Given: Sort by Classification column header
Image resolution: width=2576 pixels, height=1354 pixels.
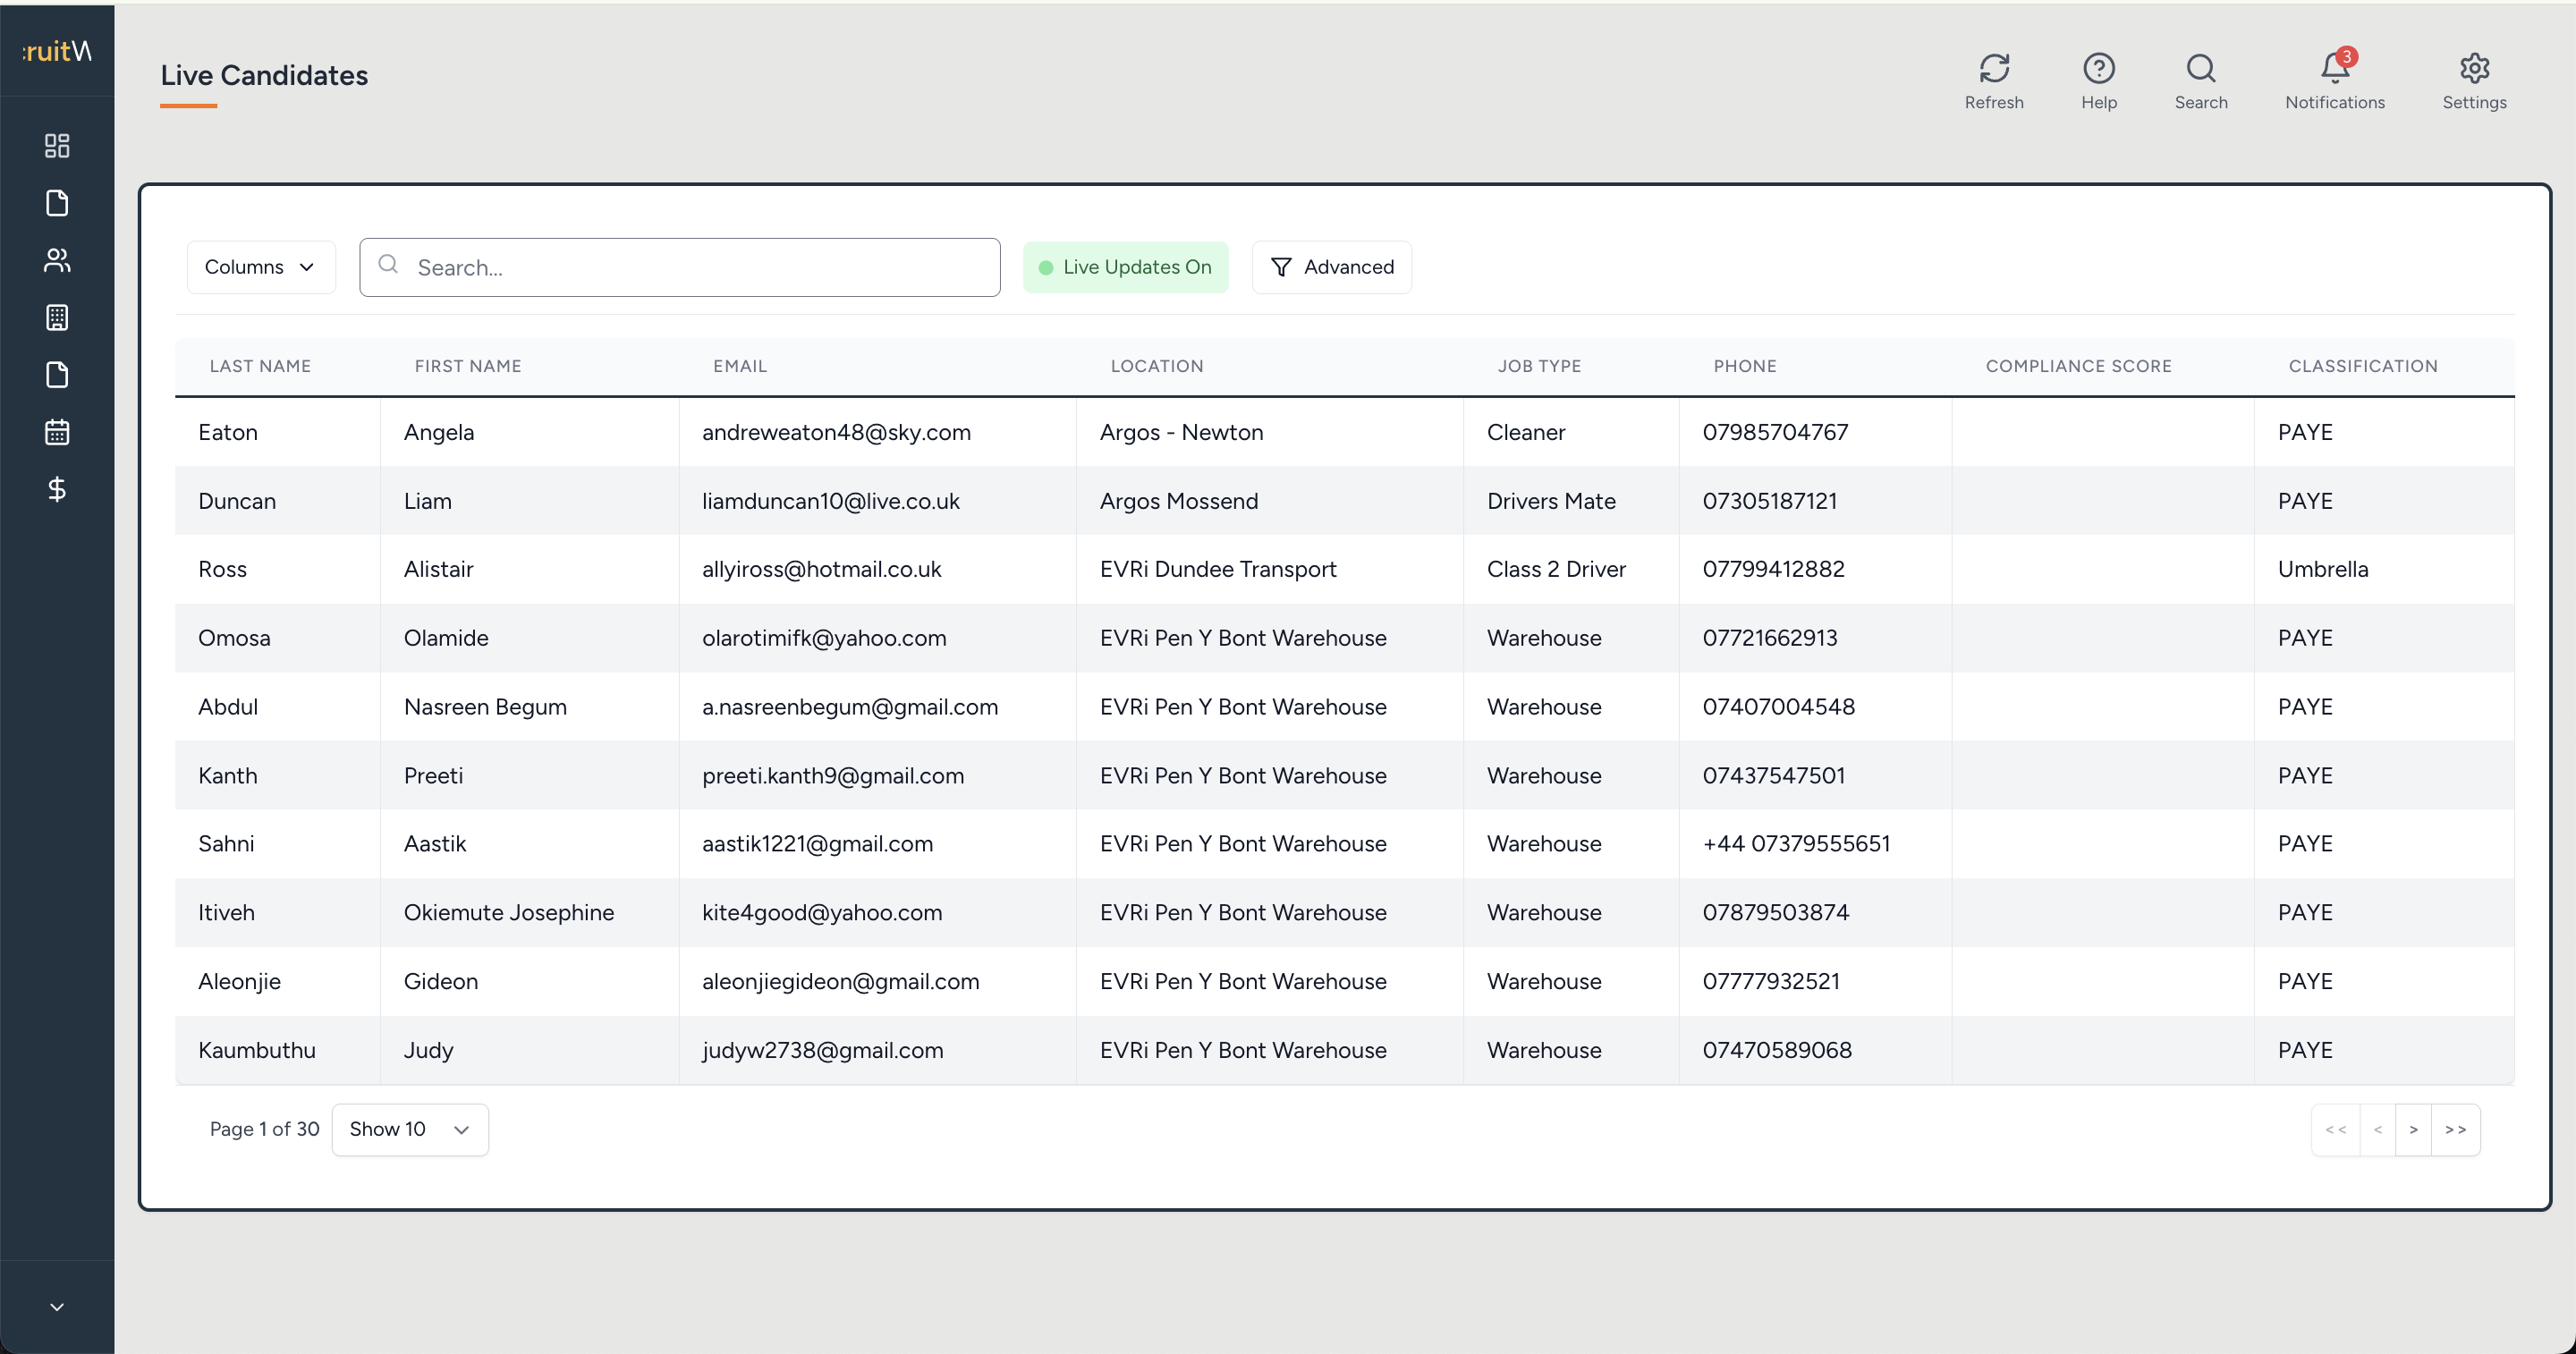Looking at the screenshot, I should tap(2363, 366).
